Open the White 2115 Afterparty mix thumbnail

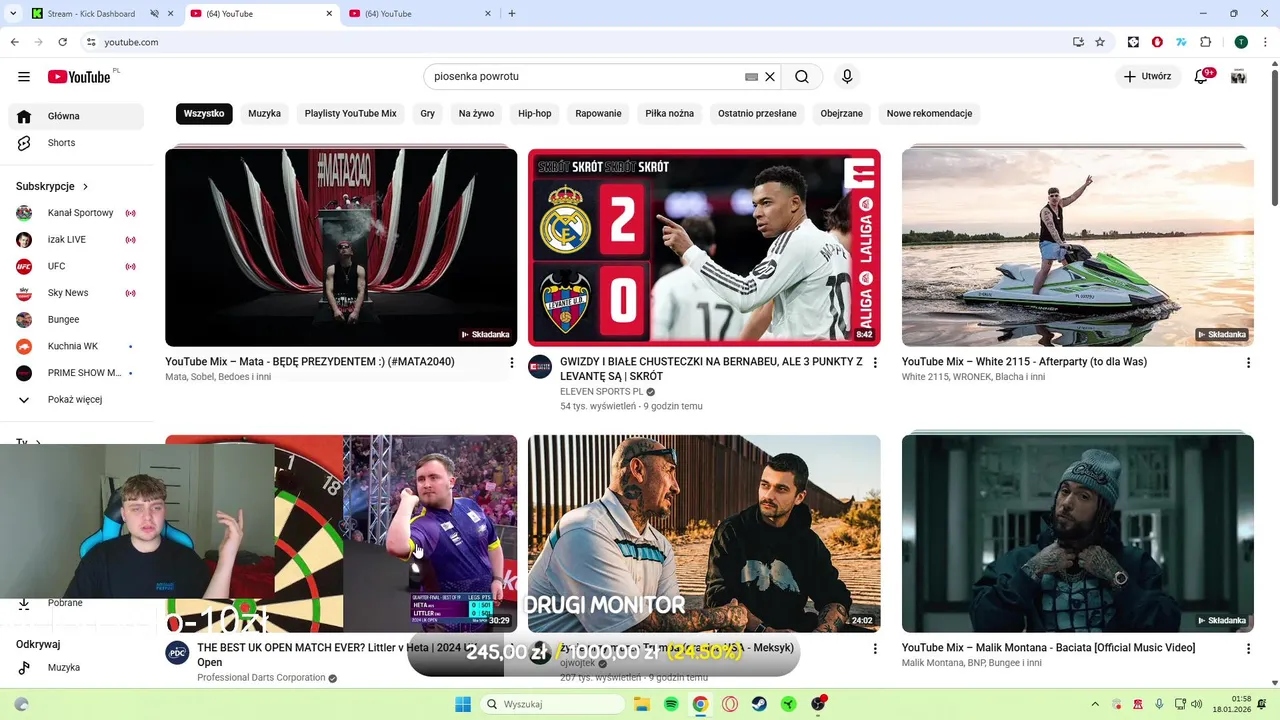(x=1077, y=247)
